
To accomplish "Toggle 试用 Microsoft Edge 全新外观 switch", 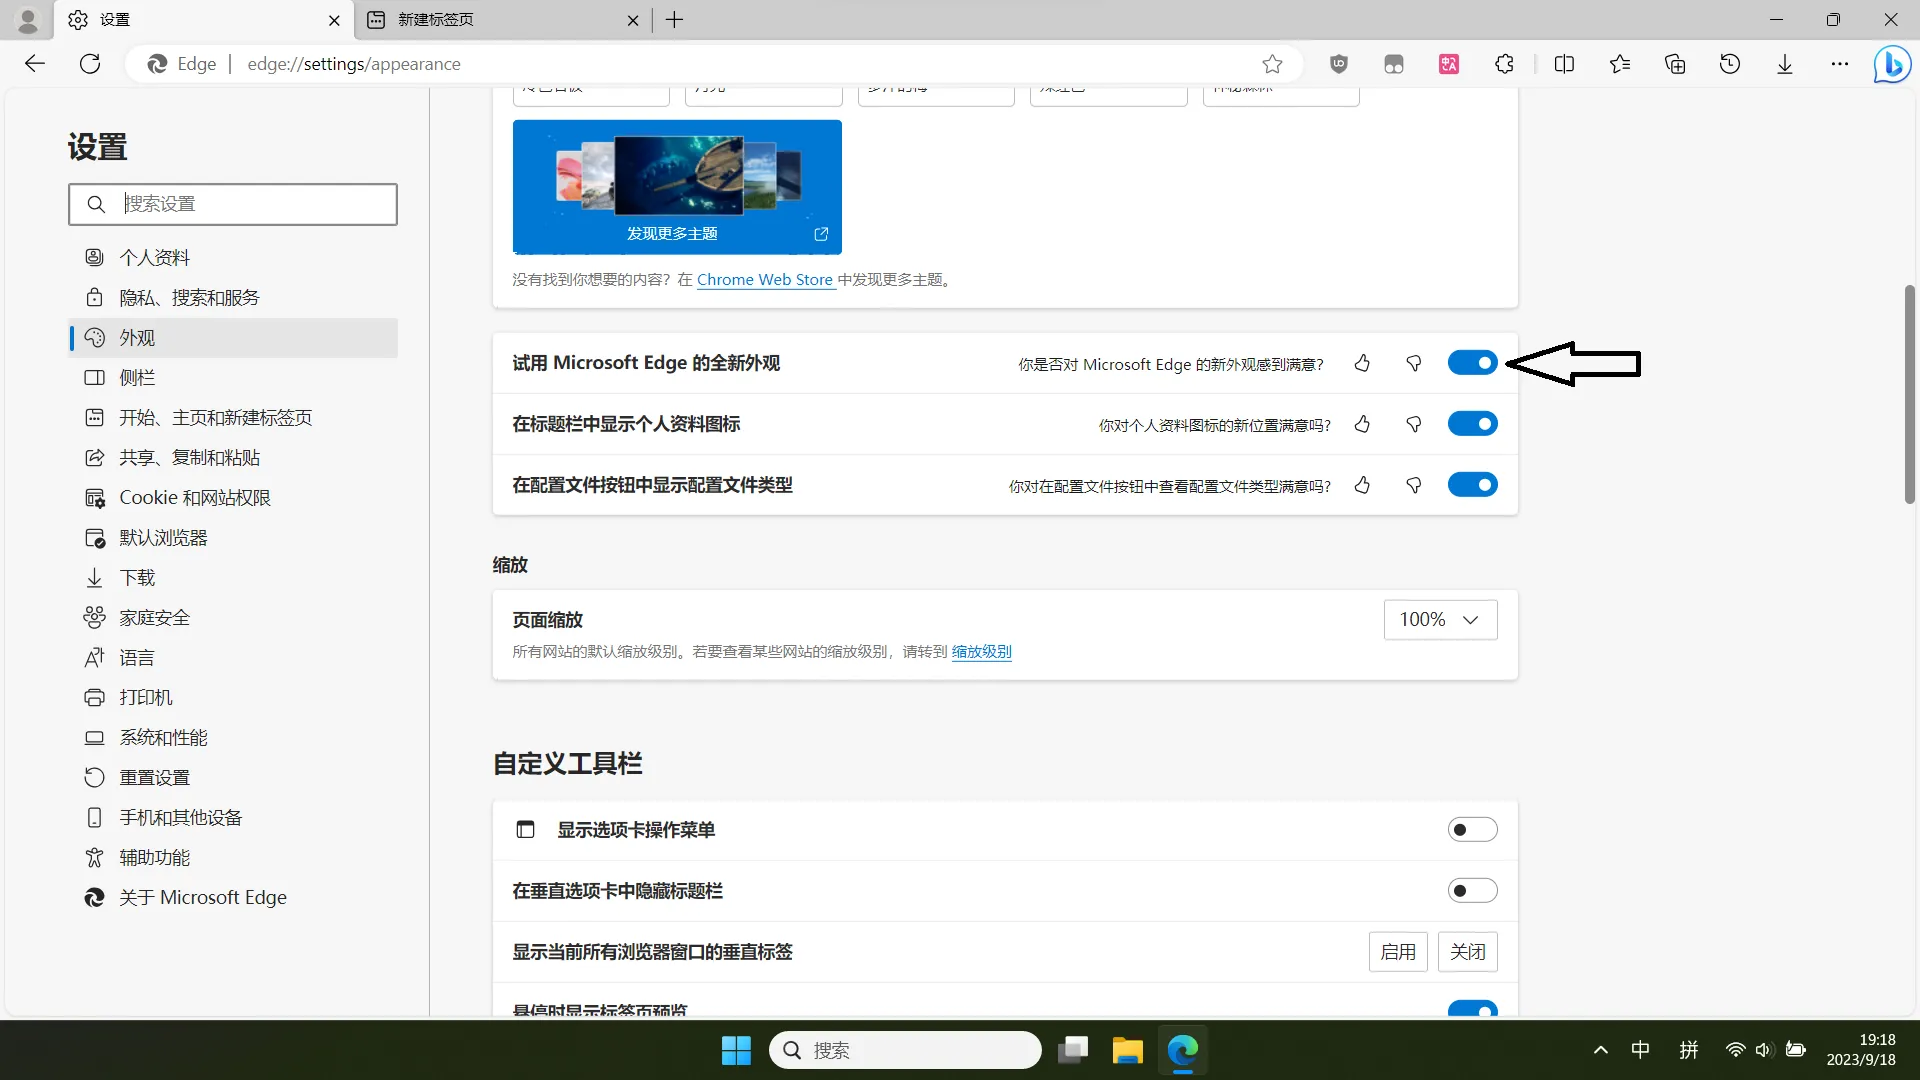I will pyautogui.click(x=1473, y=363).
